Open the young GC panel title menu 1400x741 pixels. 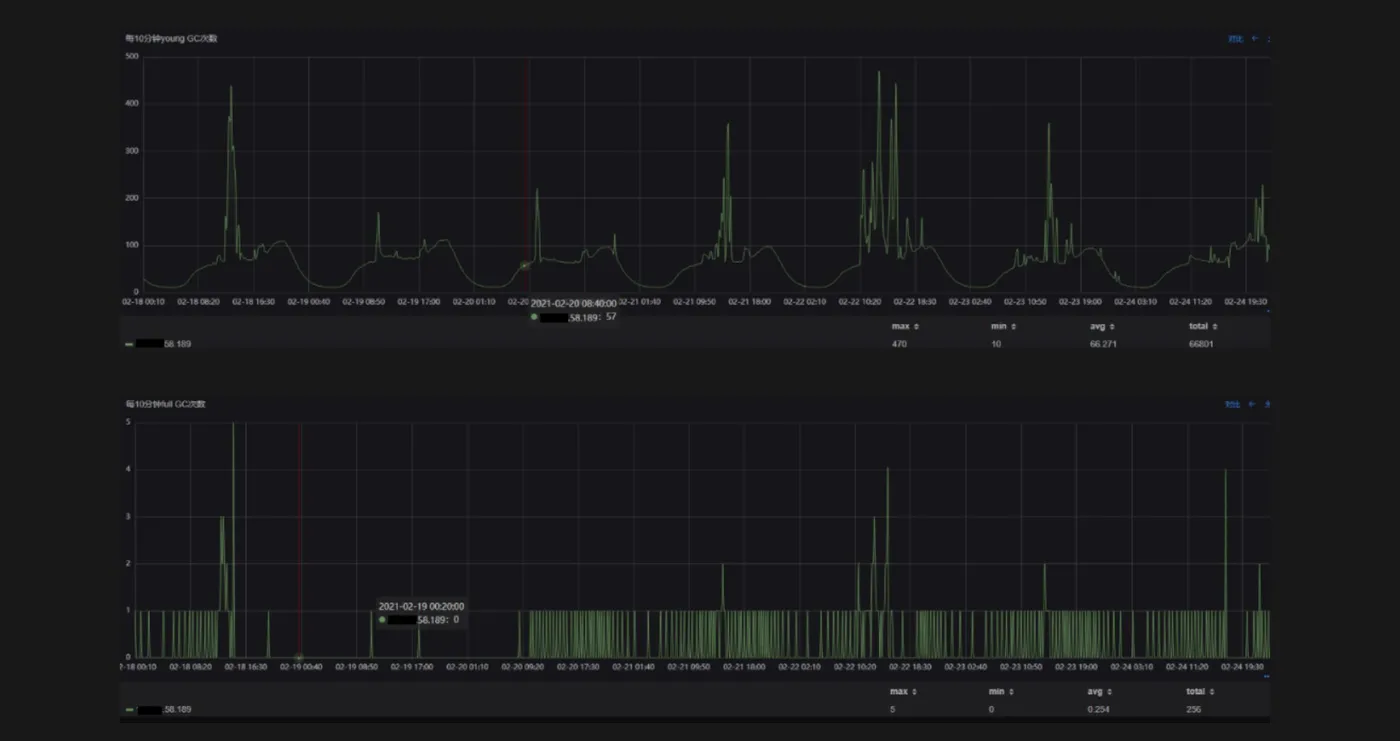click(x=171, y=39)
